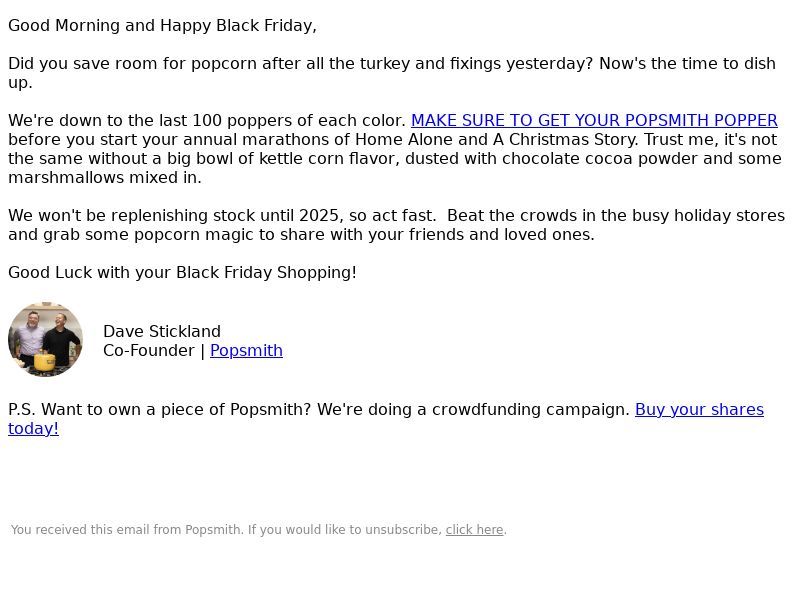Screen dimensions: 800x600
Task: Click the yellow popcorn popper in the photo
Action: pos(44,362)
